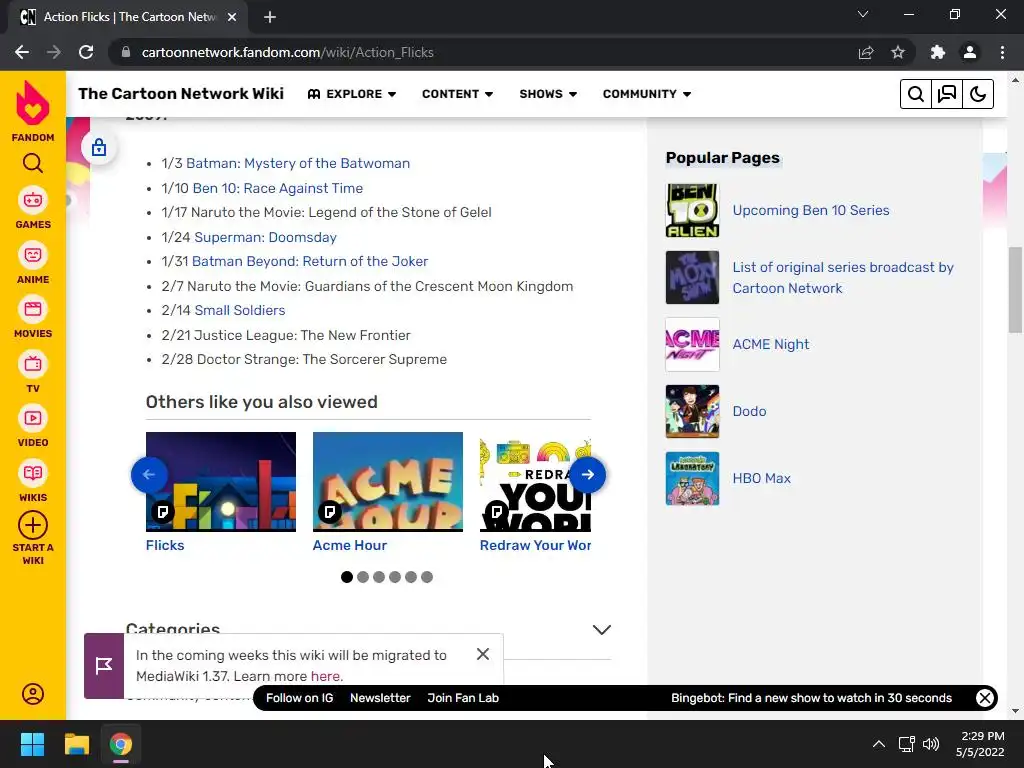Open the Superman: Doomsday link
The image size is (1024, 768).
tap(265, 237)
